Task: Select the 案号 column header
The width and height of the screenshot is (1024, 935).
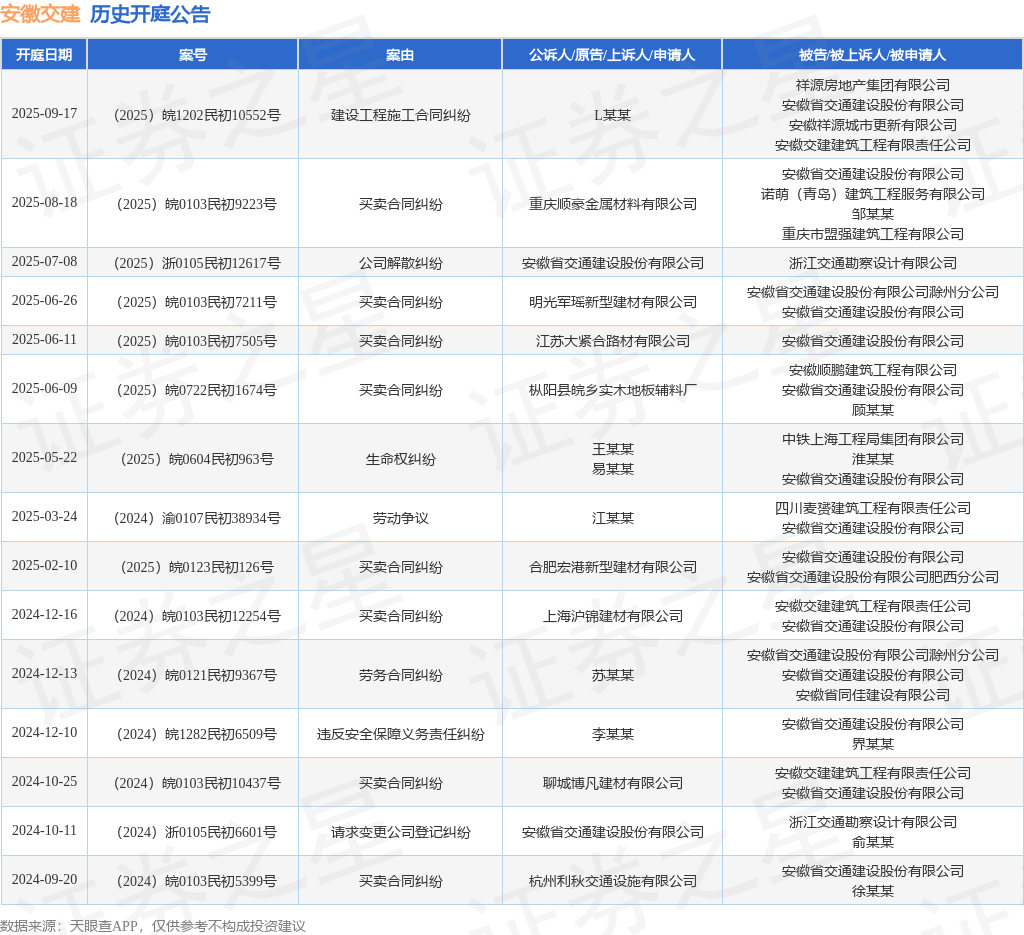Action: coord(193,55)
